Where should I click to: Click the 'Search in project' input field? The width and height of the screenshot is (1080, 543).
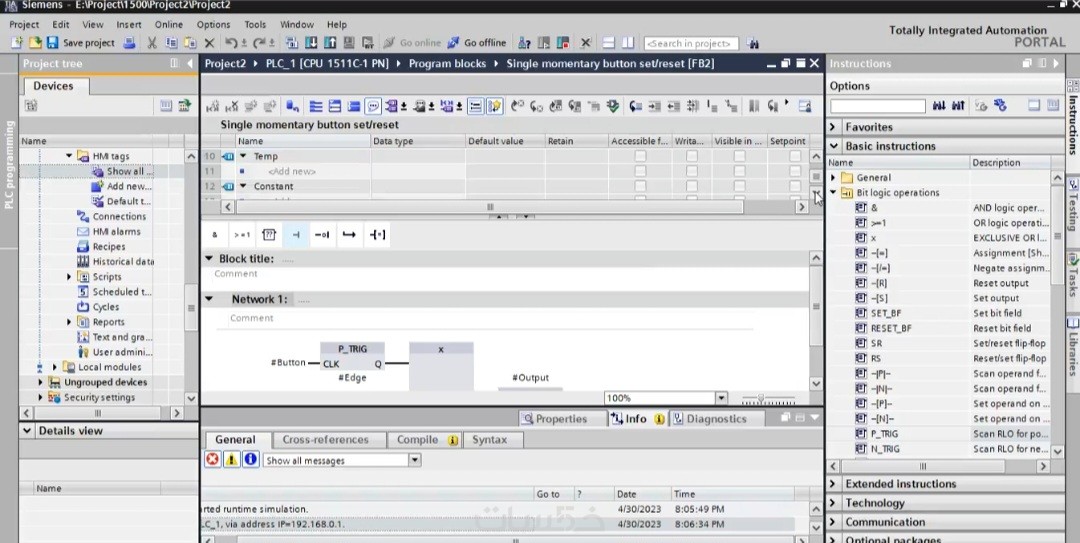pos(691,43)
